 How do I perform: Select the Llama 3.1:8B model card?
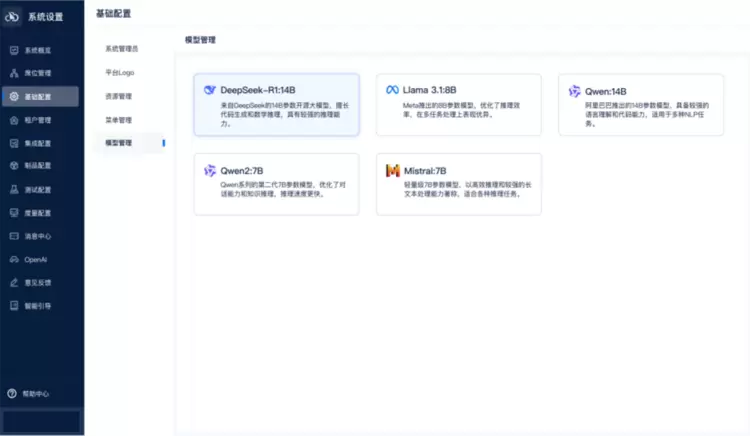[x=458, y=105]
